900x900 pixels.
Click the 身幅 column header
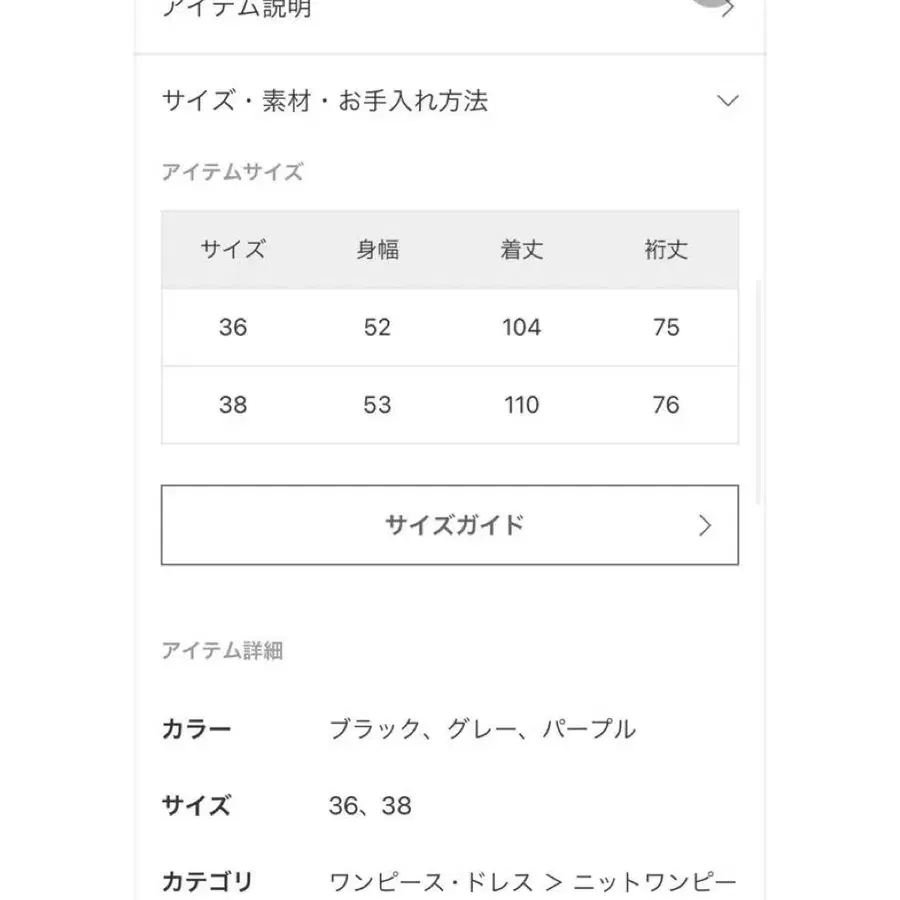coord(378,250)
